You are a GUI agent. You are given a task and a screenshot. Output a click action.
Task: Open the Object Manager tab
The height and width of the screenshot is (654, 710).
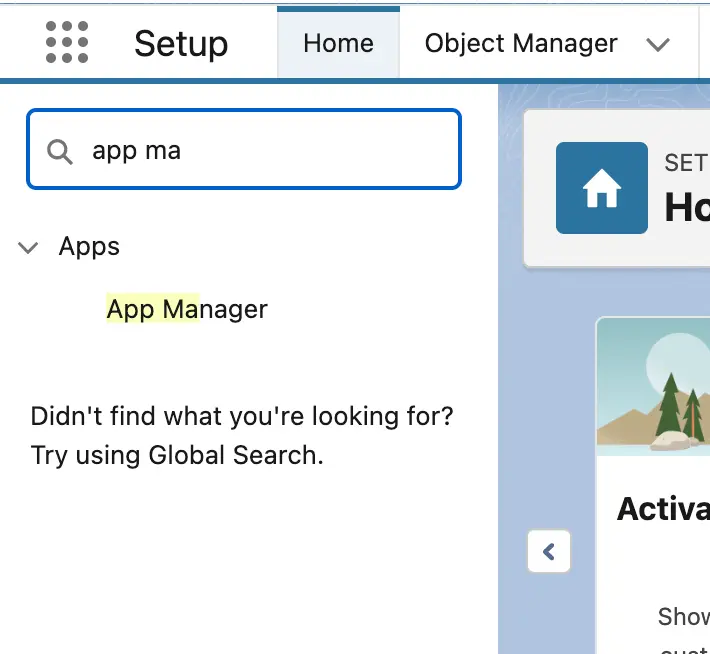tap(521, 44)
